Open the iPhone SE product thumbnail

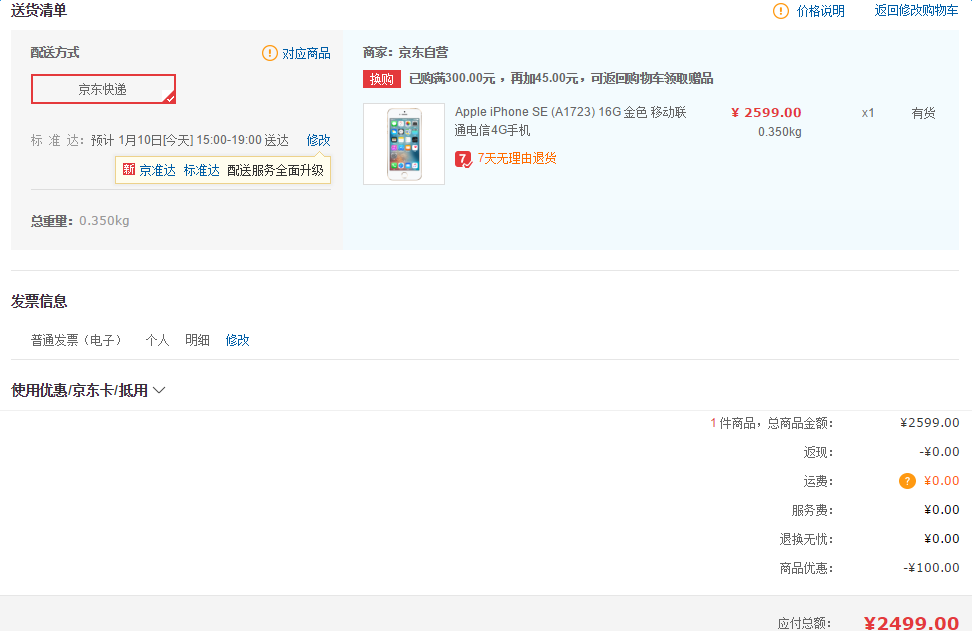tap(404, 144)
